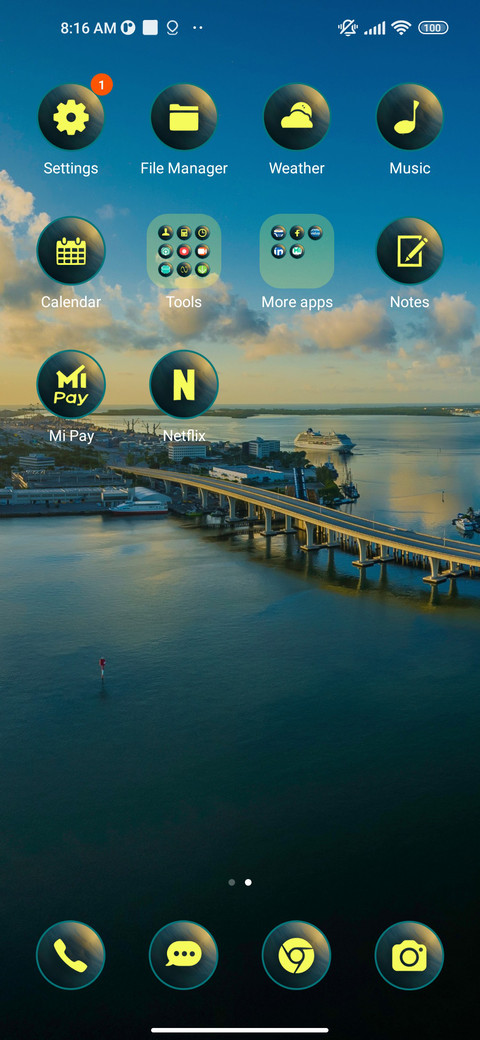This screenshot has height=1040, width=480.
Task: Tap the Wi-Fi status icon
Action: pyautogui.click(x=400, y=28)
